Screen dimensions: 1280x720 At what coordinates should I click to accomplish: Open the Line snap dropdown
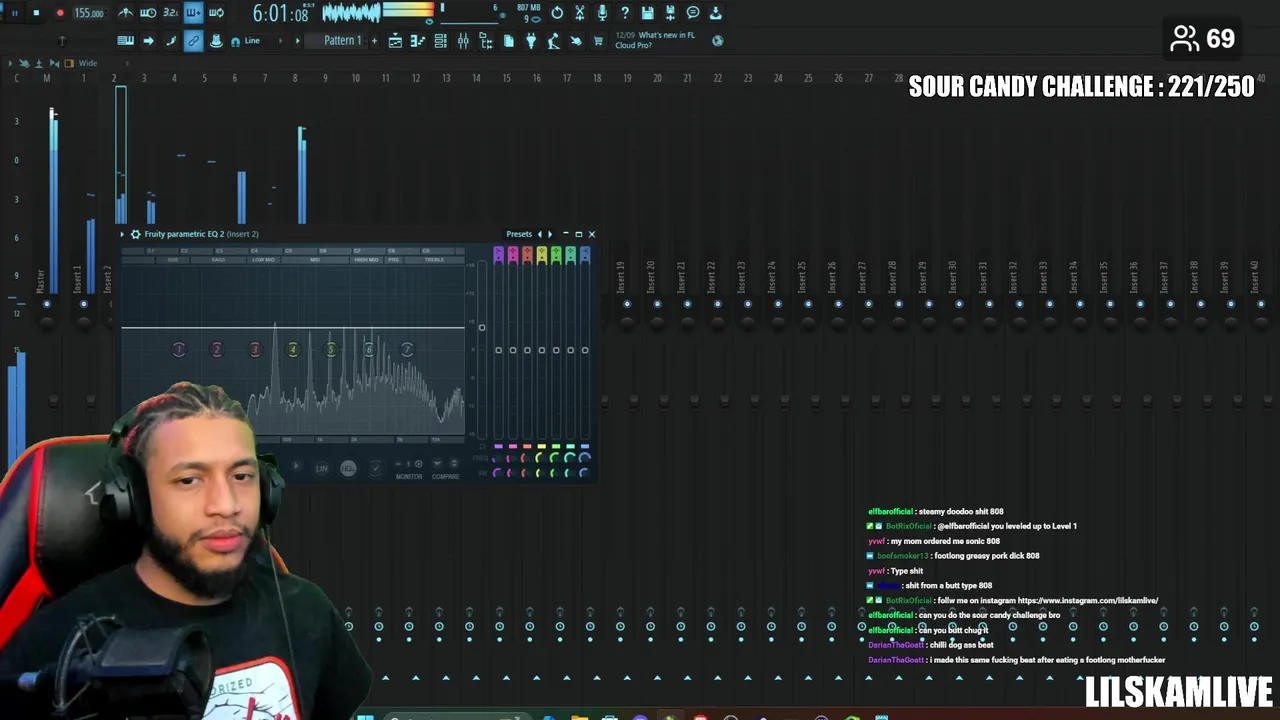point(265,41)
